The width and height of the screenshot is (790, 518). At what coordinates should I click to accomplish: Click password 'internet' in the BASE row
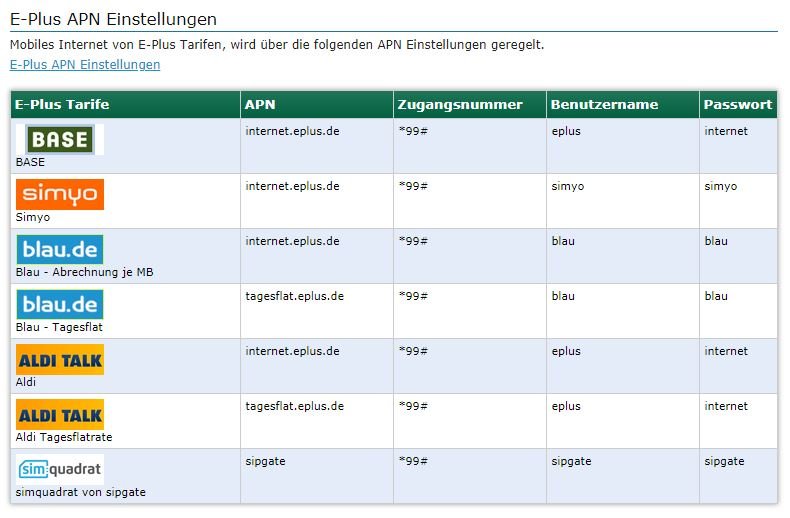(726, 131)
